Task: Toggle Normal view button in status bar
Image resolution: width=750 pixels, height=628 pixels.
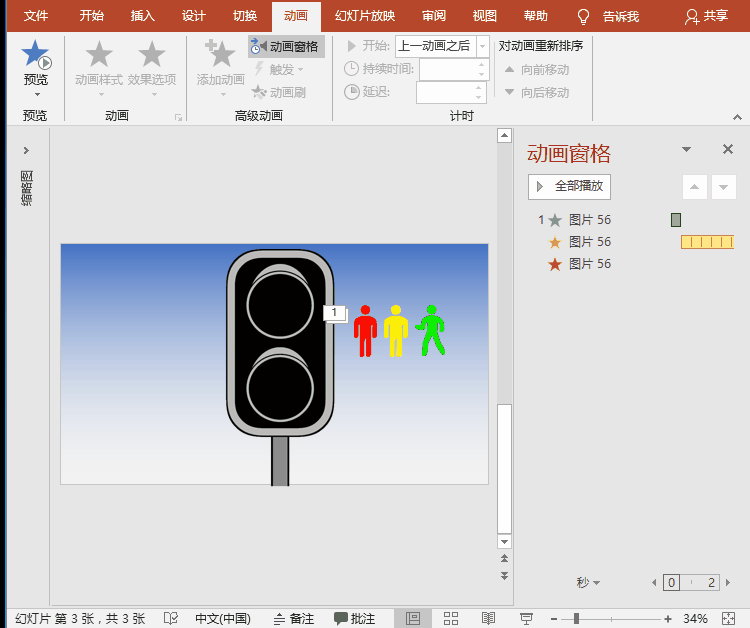Action: 413,619
